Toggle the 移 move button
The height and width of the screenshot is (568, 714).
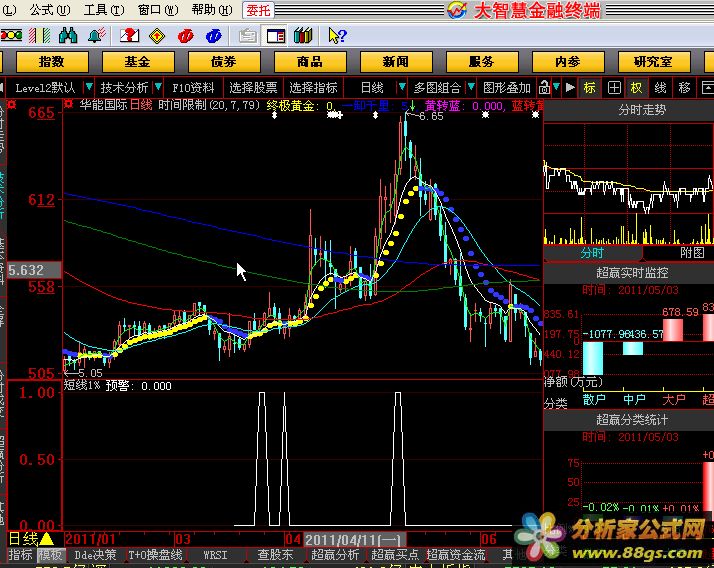click(x=684, y=87)
